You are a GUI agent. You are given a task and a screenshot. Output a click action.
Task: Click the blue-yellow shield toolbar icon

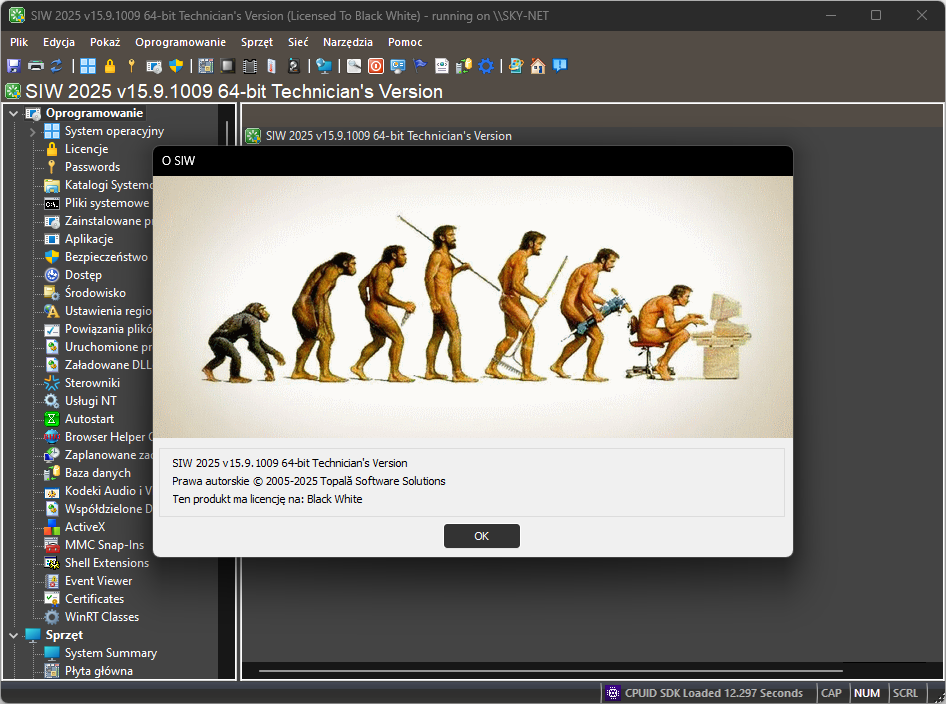(176, 66)
